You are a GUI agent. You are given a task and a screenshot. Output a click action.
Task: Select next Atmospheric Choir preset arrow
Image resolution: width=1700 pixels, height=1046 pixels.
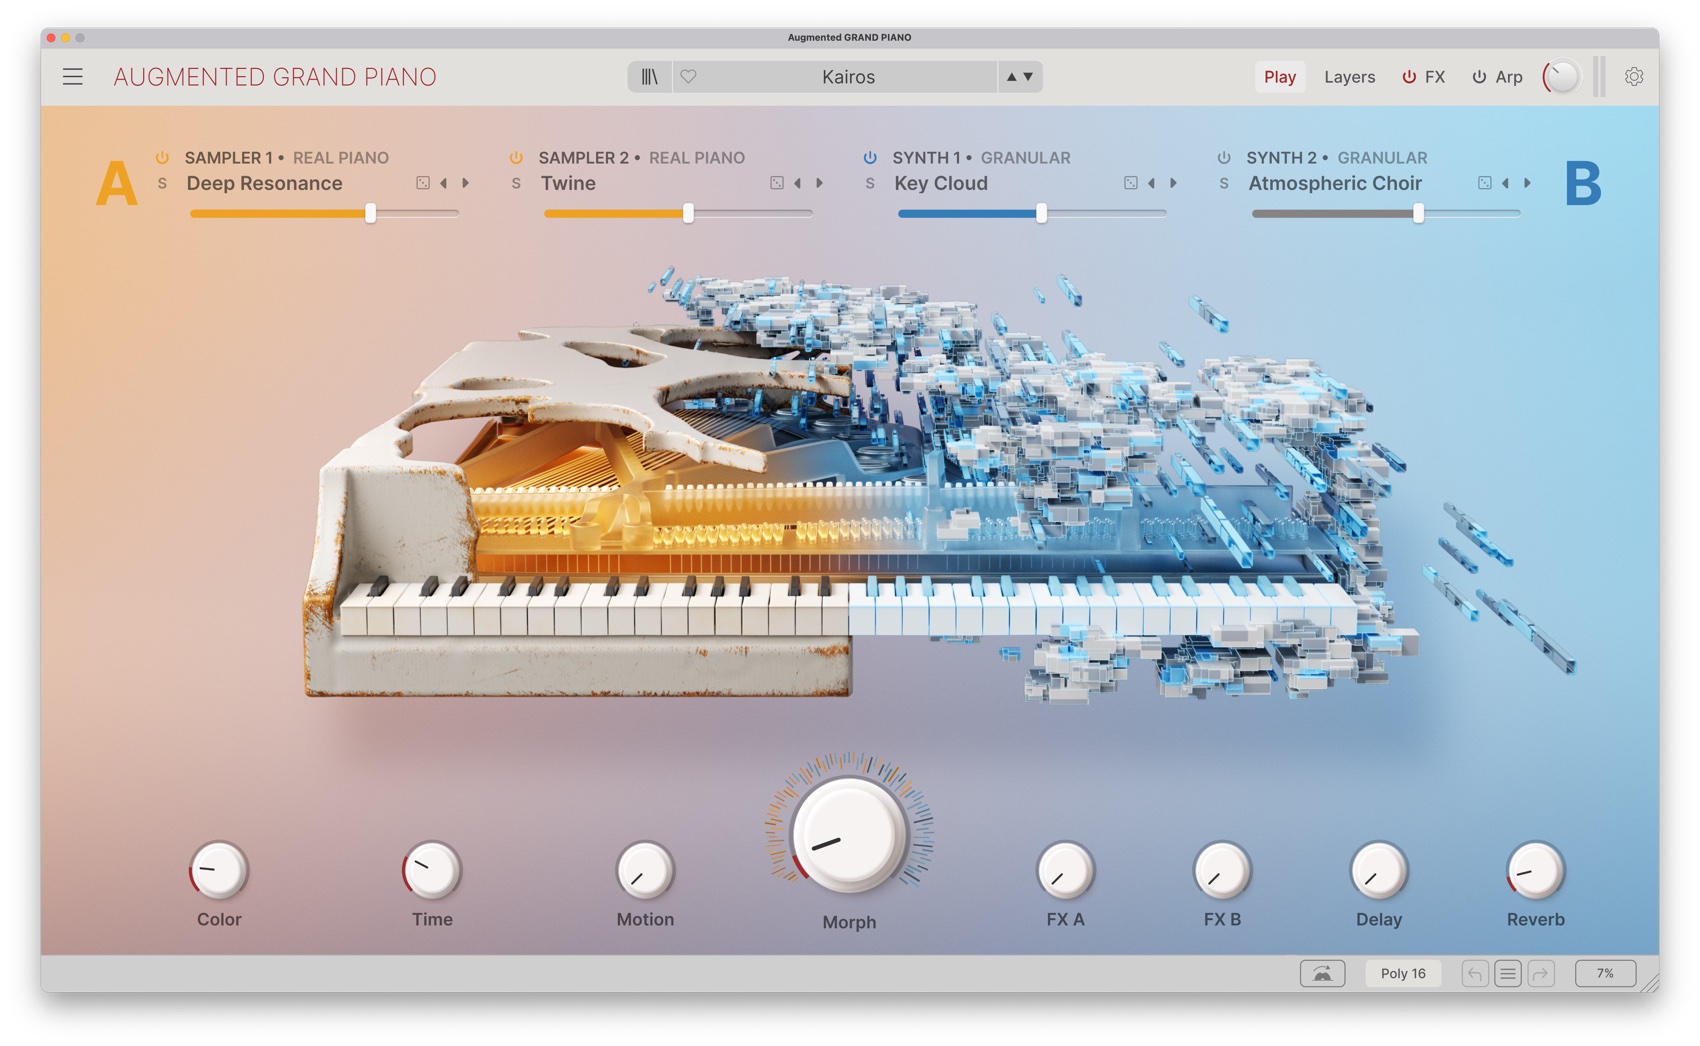[1527, 183]
